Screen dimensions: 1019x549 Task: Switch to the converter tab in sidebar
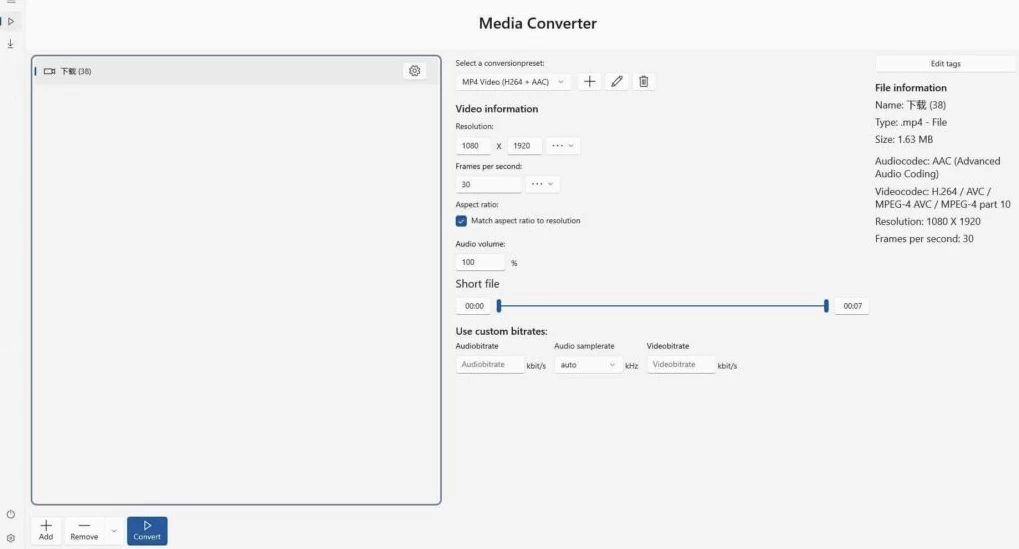[11, 21]
